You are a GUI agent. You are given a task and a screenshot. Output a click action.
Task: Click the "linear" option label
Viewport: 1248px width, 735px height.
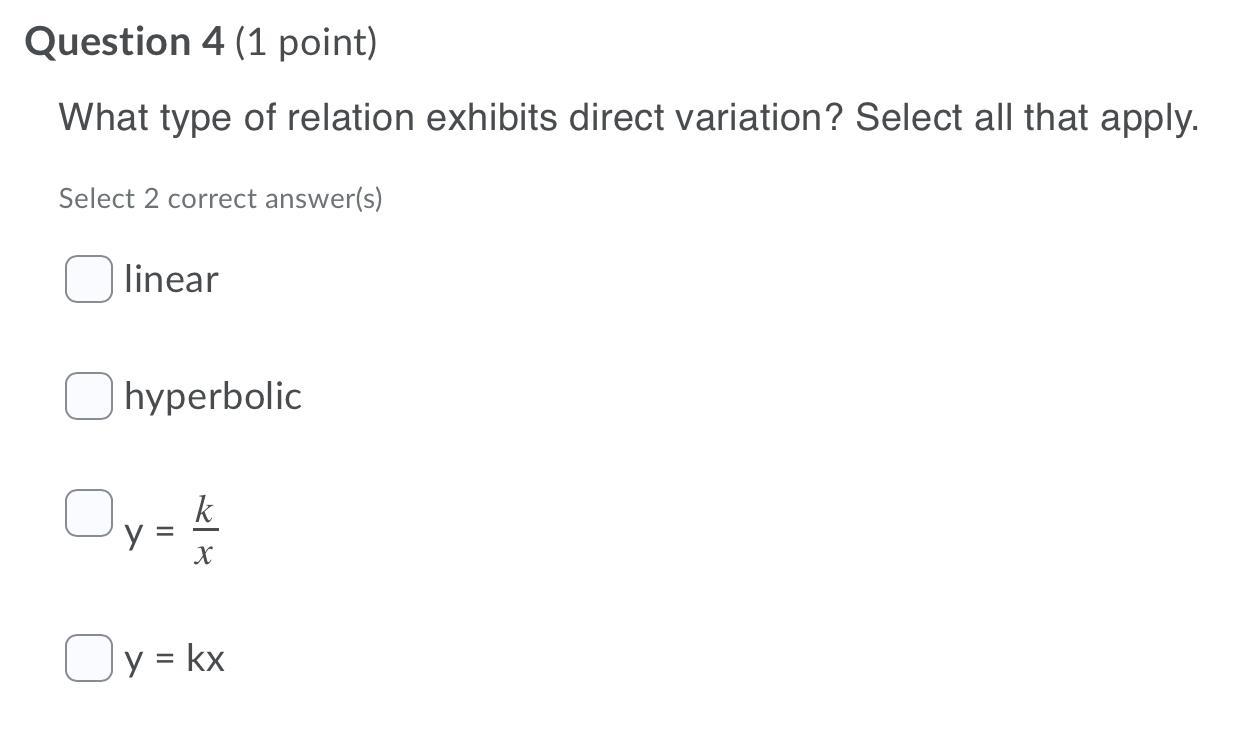tap(171, 279)
